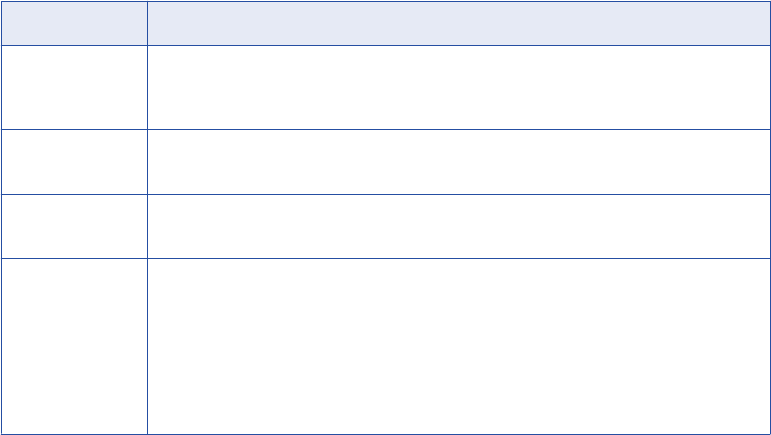
Task: Click the column divider in the first body row
Action: tap(147, 87)
